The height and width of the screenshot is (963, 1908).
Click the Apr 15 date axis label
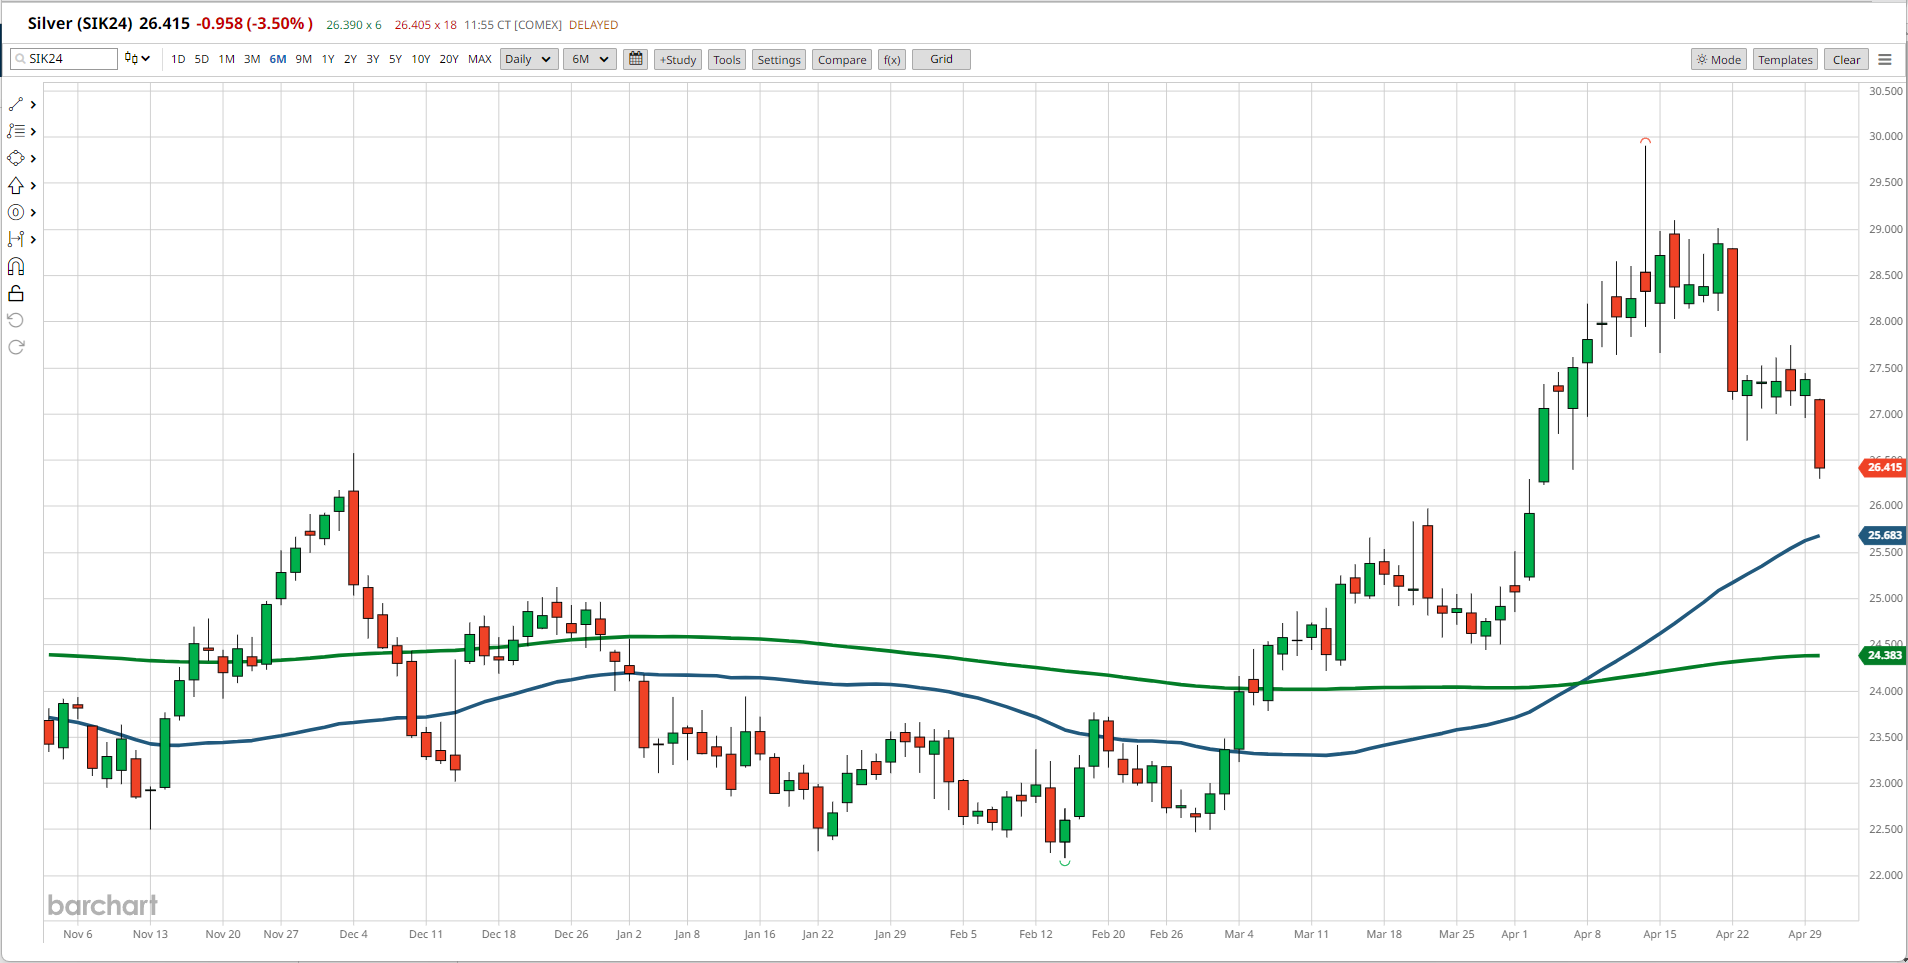click(1659, 934)
